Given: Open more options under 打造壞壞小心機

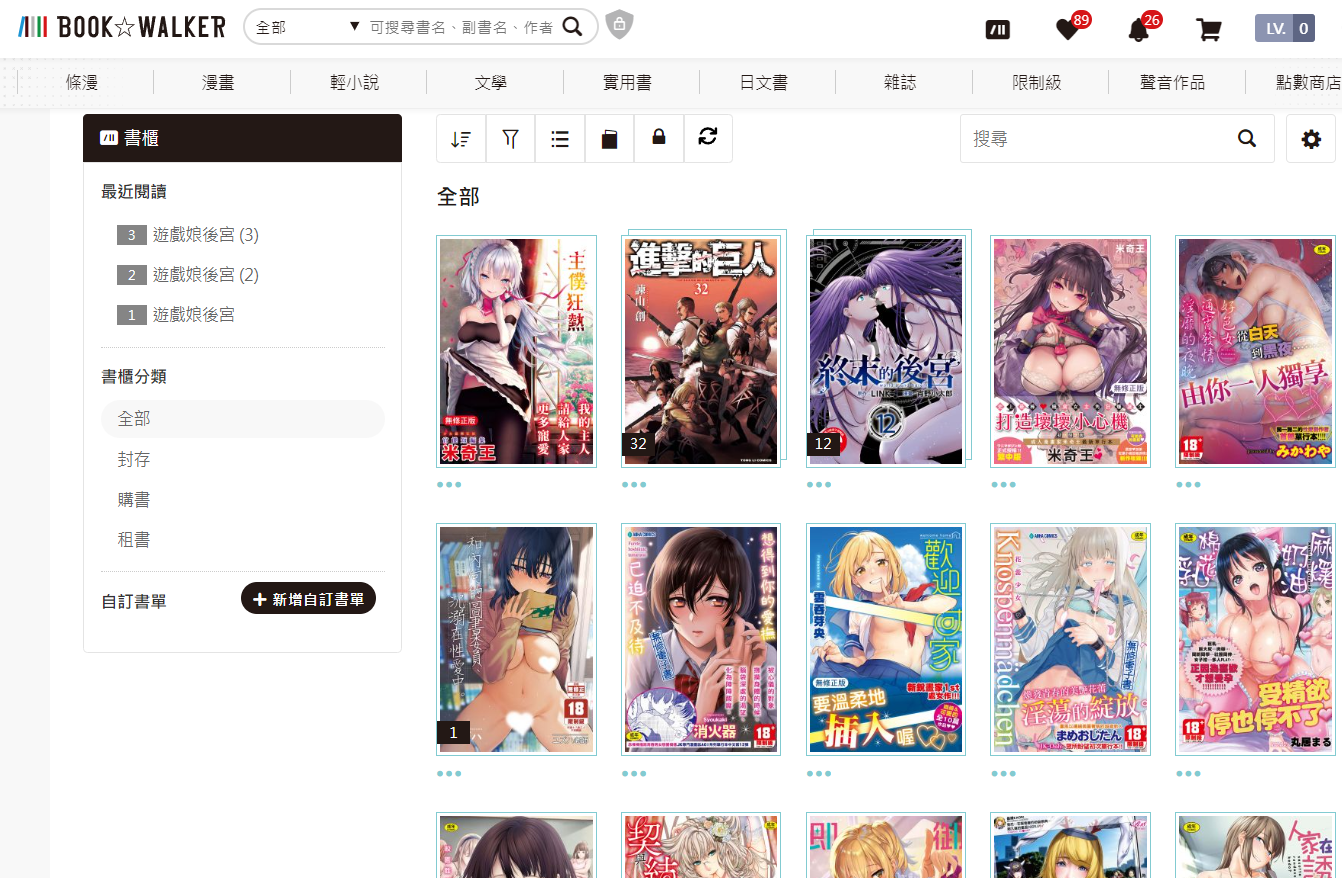Looking at the screenshot, I should click(x=1004, y=485).
